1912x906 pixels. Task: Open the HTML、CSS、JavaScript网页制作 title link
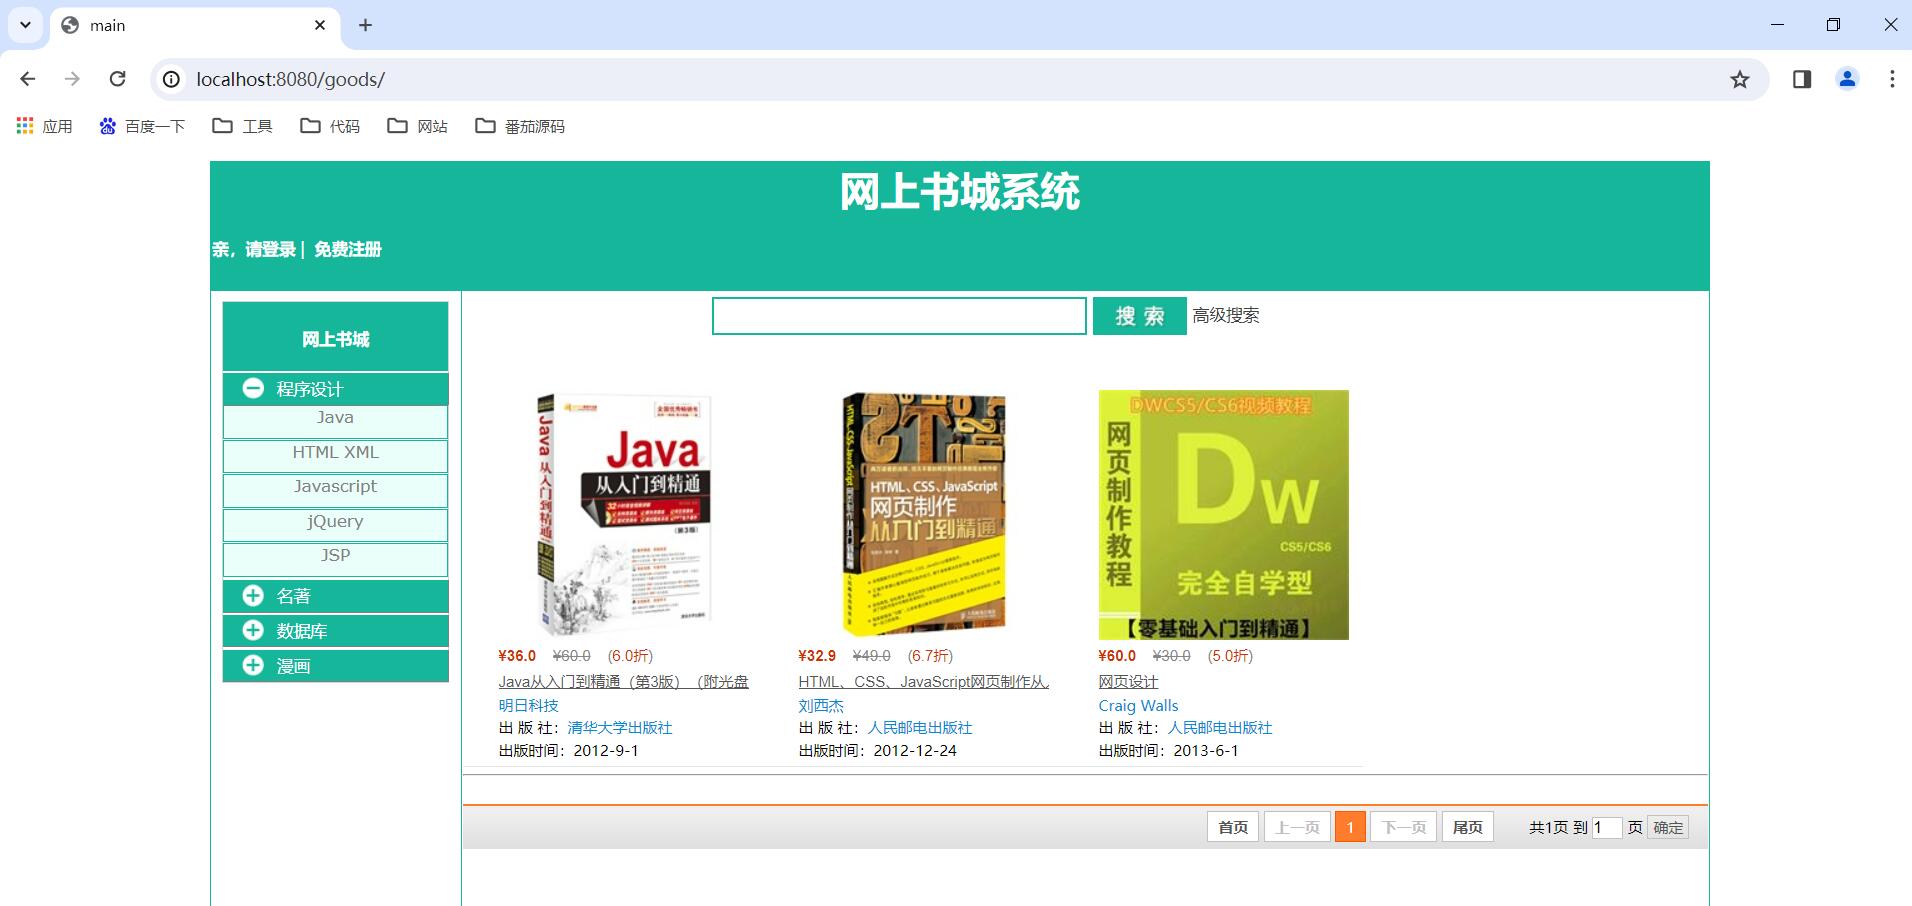tap(924, 682)
